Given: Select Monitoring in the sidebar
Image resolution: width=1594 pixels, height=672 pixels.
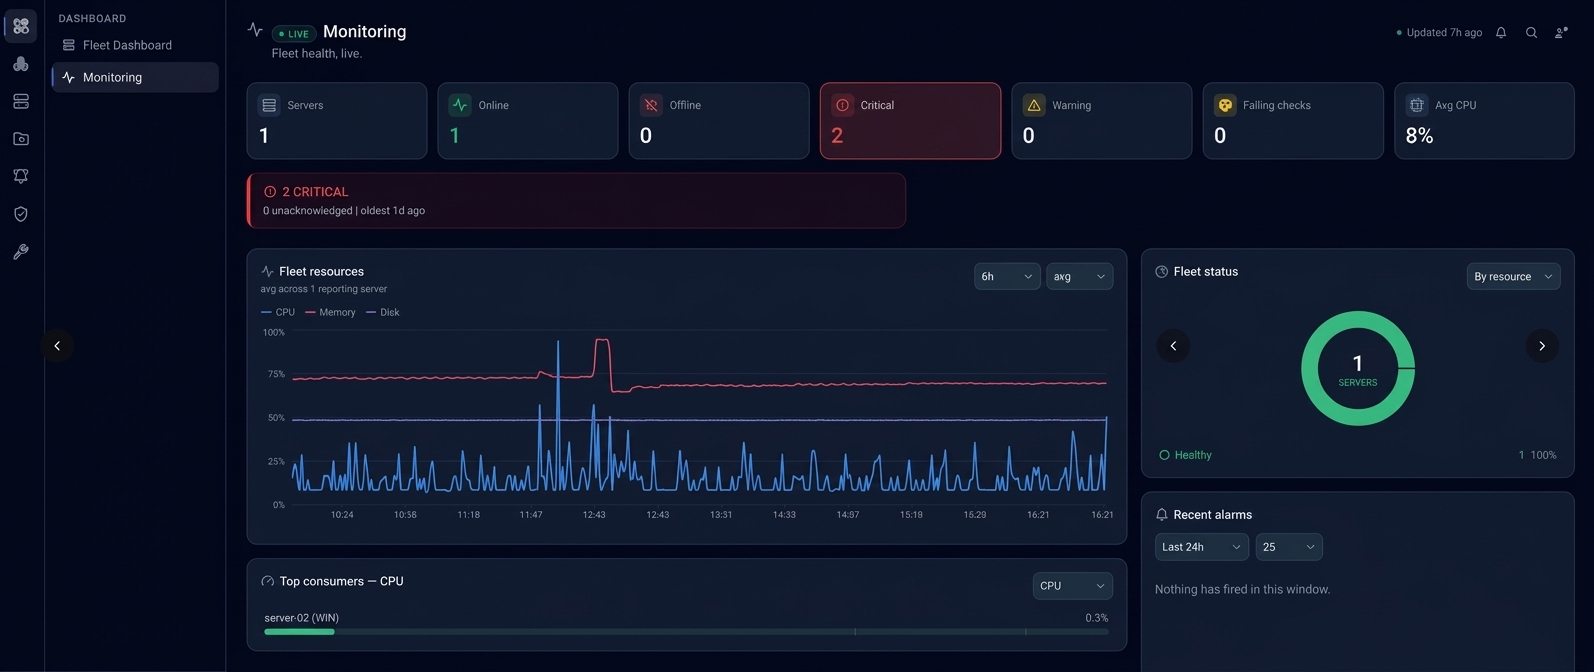Looking at the screenshot, I should tap(135, 77).
